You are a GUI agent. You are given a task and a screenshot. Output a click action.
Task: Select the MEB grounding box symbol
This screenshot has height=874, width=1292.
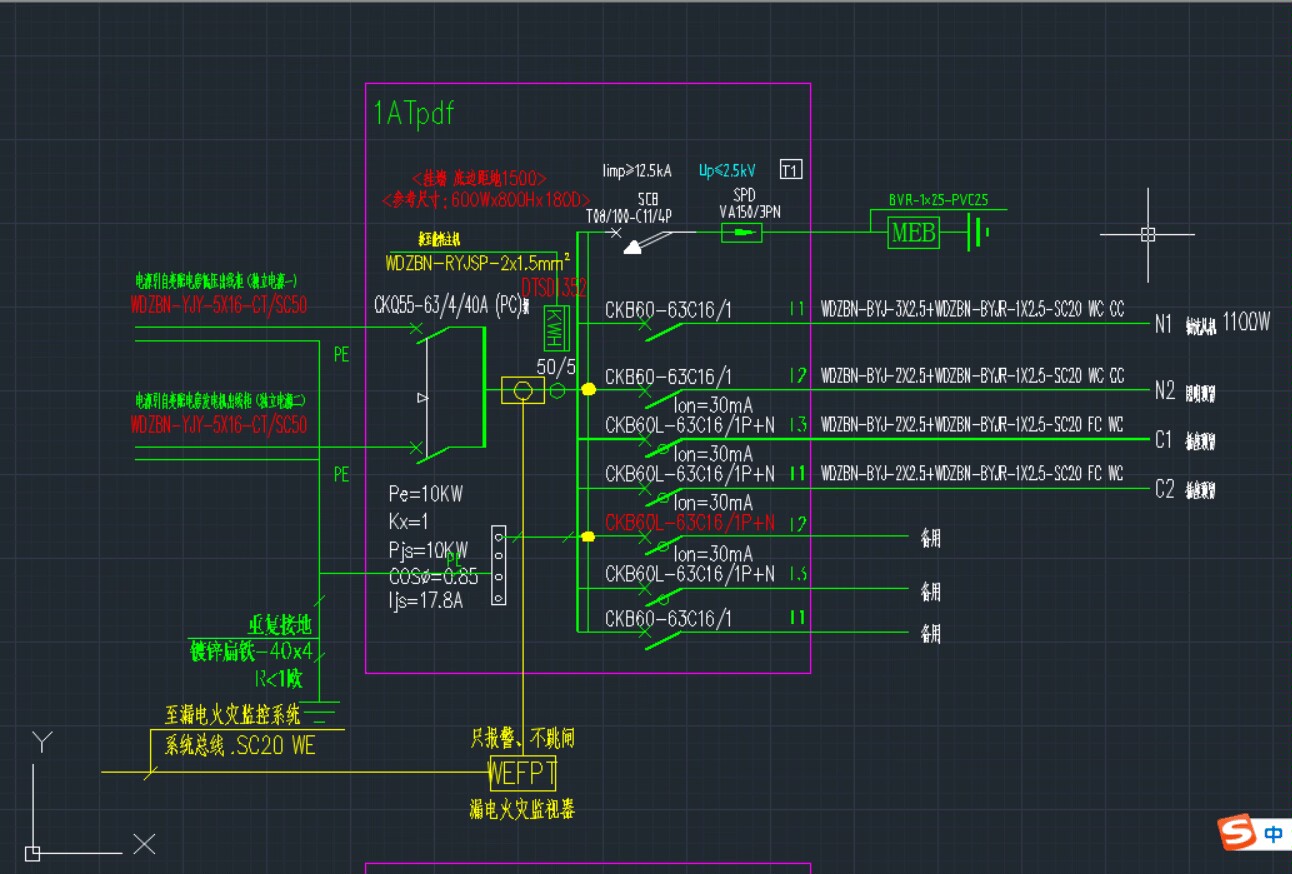(x=913, y=233)
